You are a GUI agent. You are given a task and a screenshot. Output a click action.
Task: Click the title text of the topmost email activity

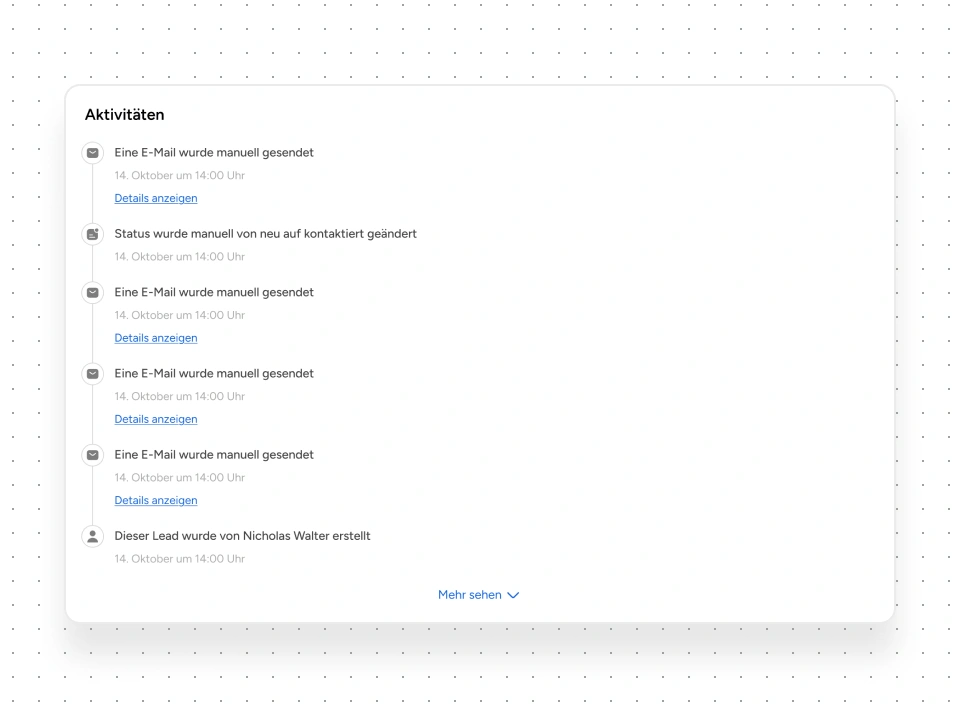tap(214, 153)
